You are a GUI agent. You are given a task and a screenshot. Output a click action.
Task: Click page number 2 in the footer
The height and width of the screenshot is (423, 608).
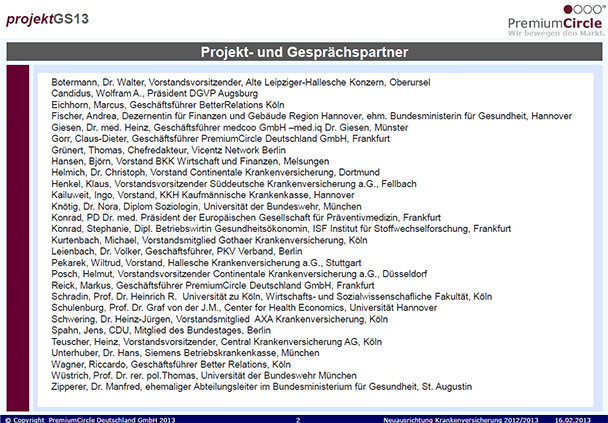(x=298, y=420)
